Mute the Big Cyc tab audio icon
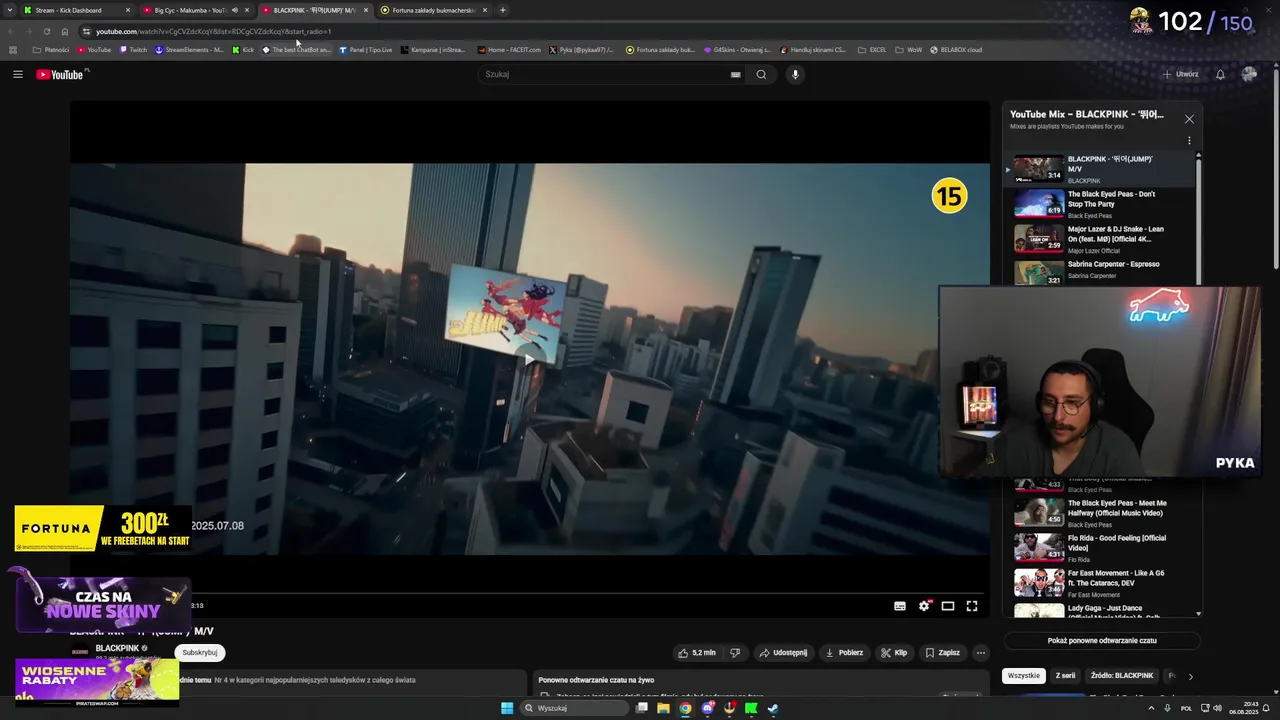 [235, 10]
